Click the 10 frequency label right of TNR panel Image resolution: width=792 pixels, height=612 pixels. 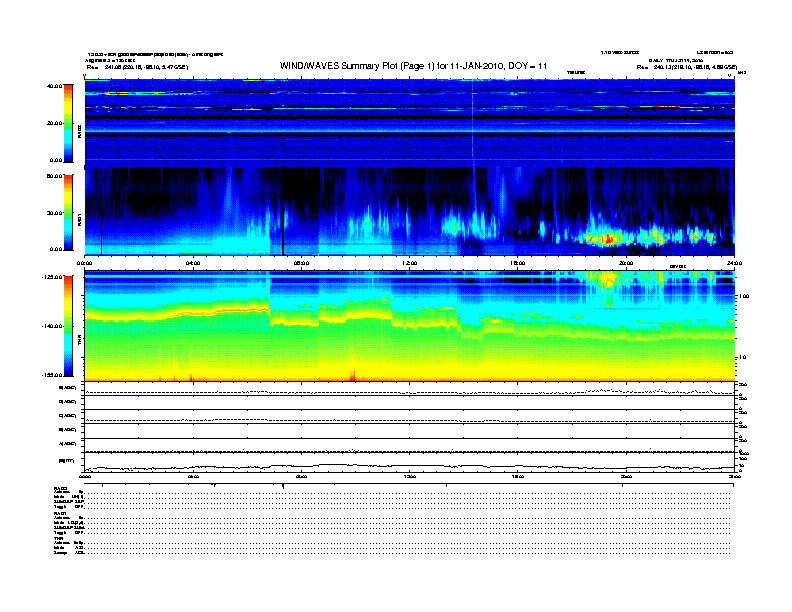[x=743, y=358]
